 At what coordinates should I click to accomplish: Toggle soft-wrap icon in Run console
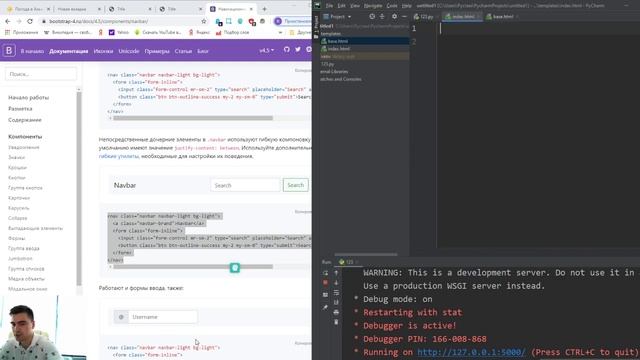tap(336, 292)
